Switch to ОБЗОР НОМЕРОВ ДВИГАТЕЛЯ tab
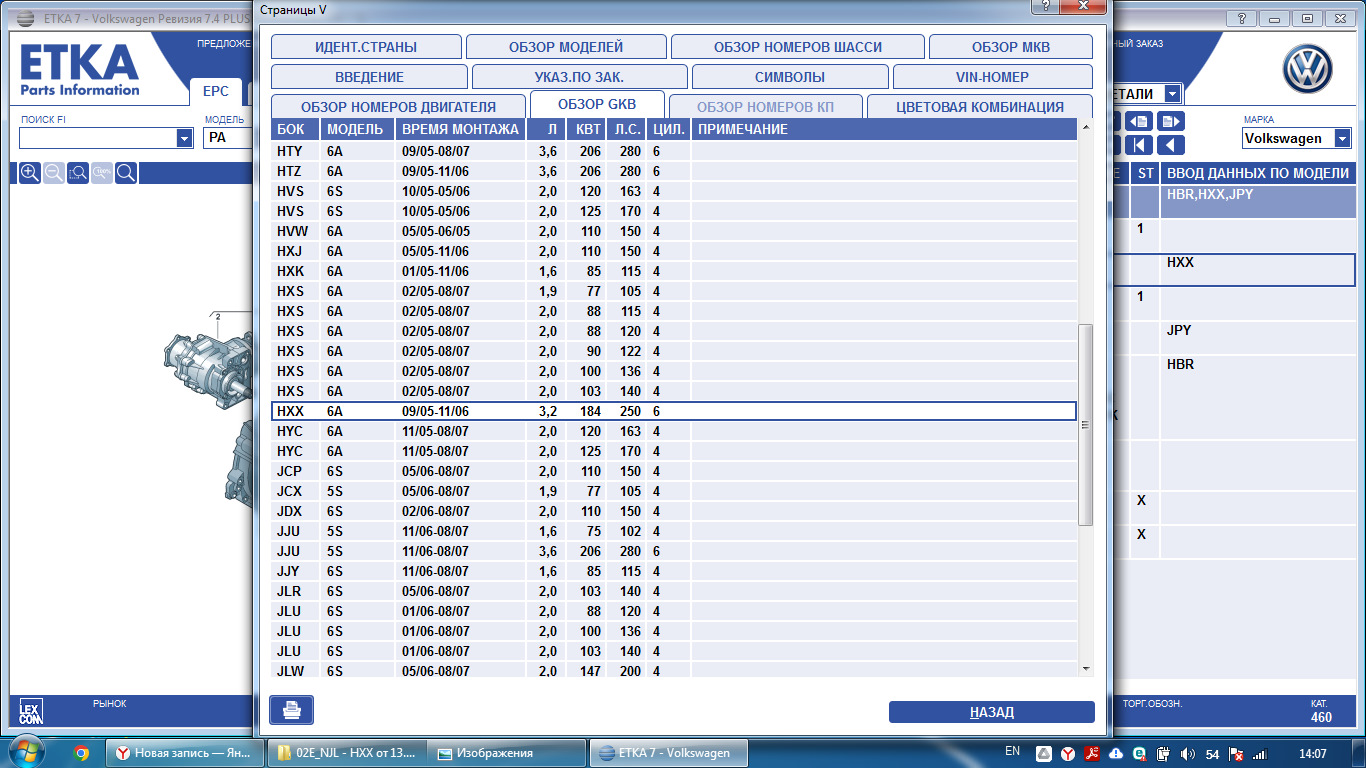The image size is (1366, 768). click(x=398, y=107)
